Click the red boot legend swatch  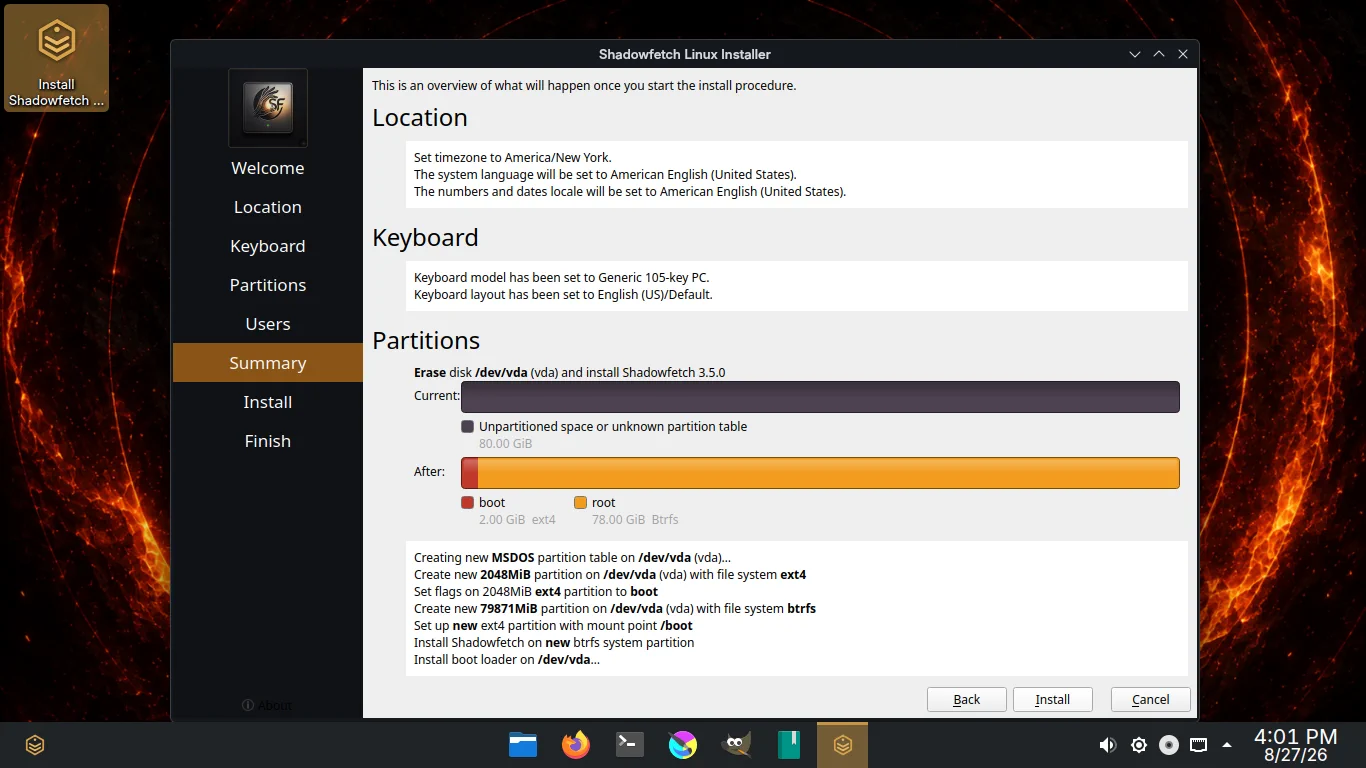coord(467,503)
